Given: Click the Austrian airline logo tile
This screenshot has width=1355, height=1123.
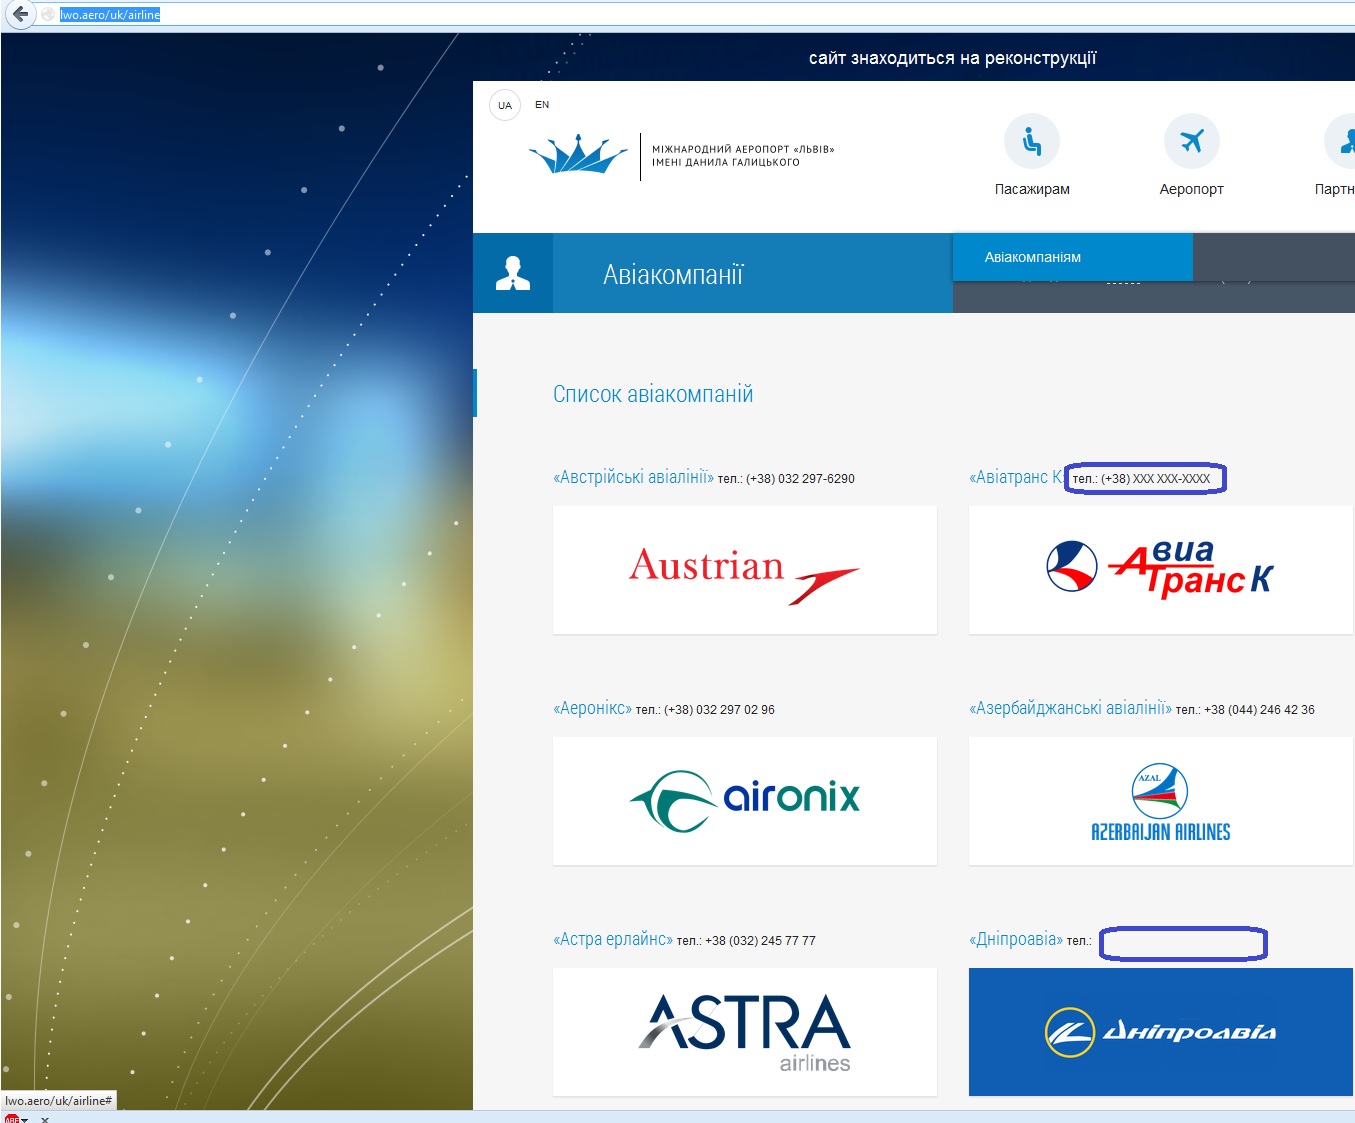Looking at the screenshot, I should [744, 570].
